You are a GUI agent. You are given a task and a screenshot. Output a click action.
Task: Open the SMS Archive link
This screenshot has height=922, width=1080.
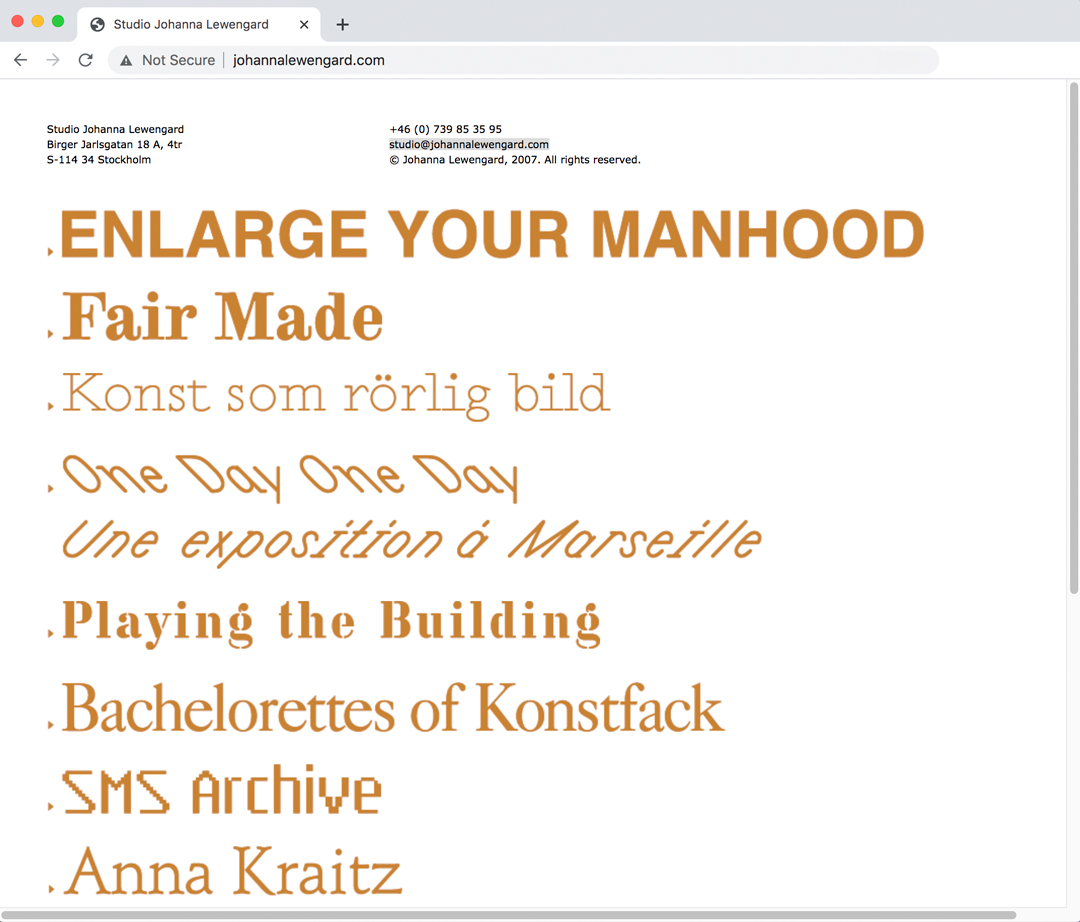222,790
